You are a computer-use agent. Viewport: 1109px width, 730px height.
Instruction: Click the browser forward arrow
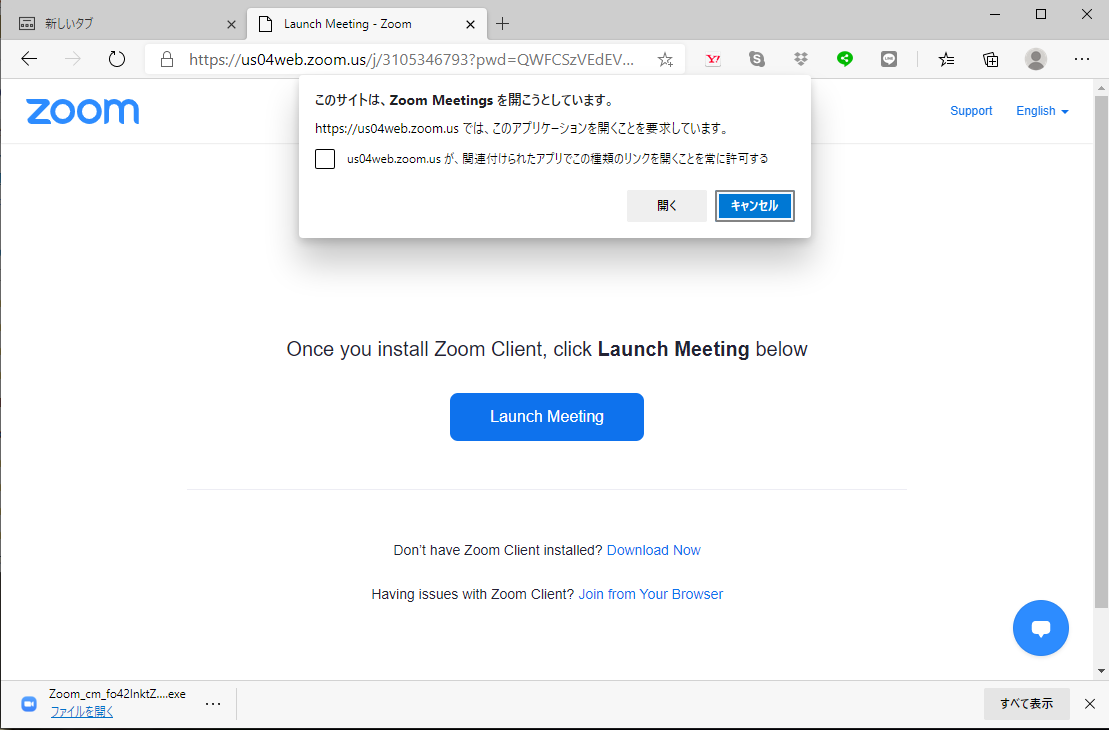(73, 59)
